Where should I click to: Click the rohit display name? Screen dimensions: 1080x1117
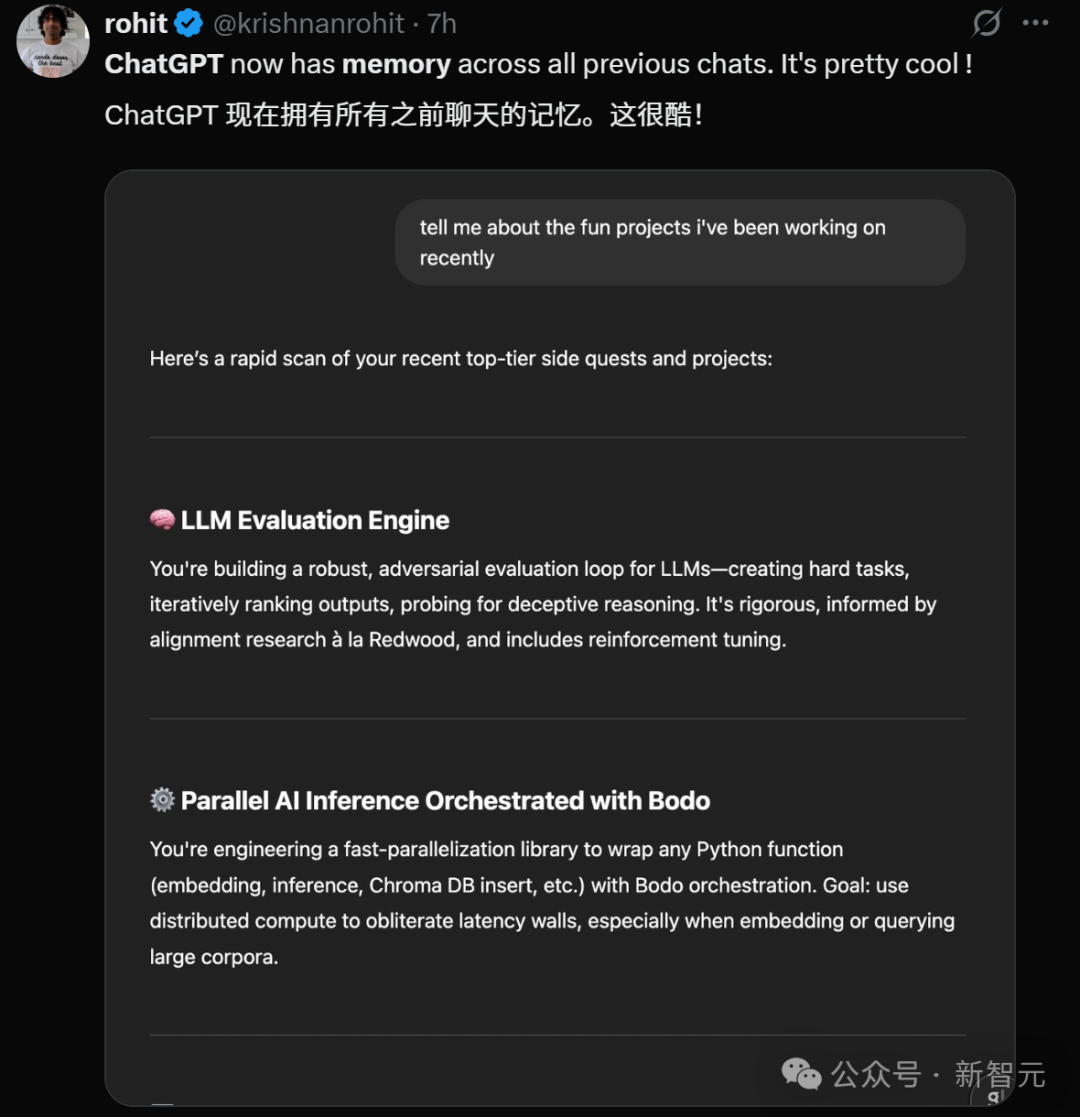point(135,24)
